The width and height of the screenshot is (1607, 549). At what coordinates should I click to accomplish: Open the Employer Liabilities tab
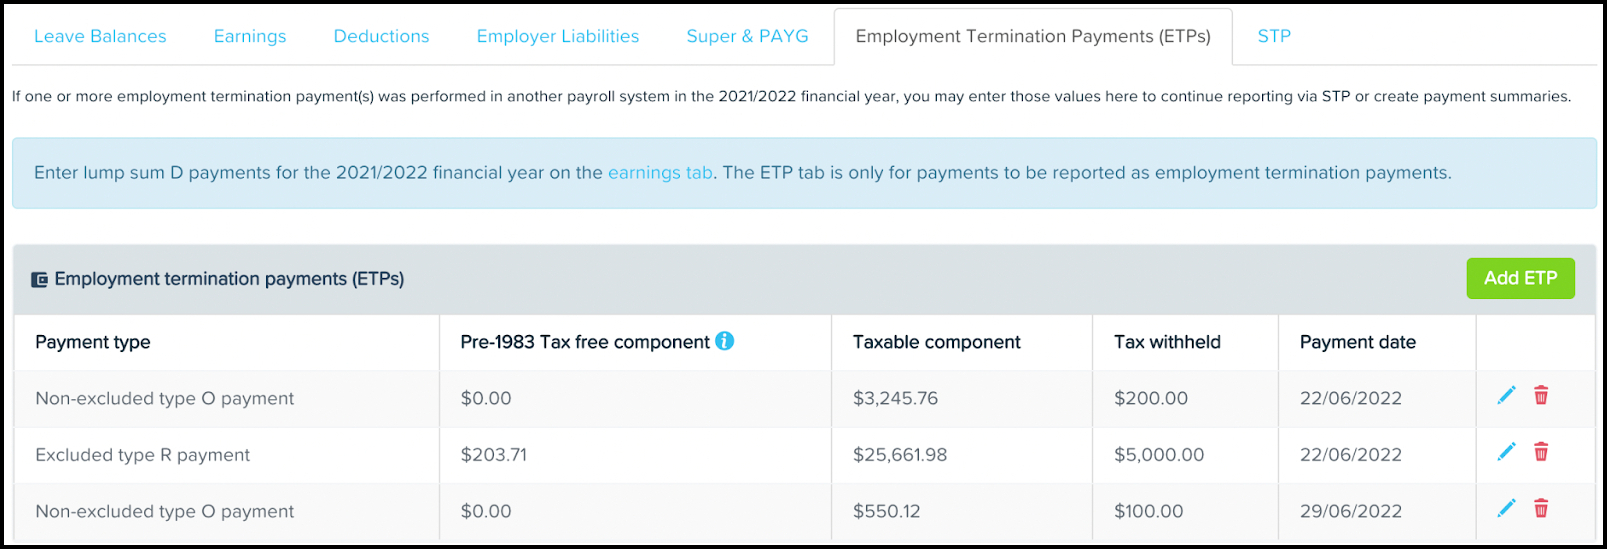point(558,36)
